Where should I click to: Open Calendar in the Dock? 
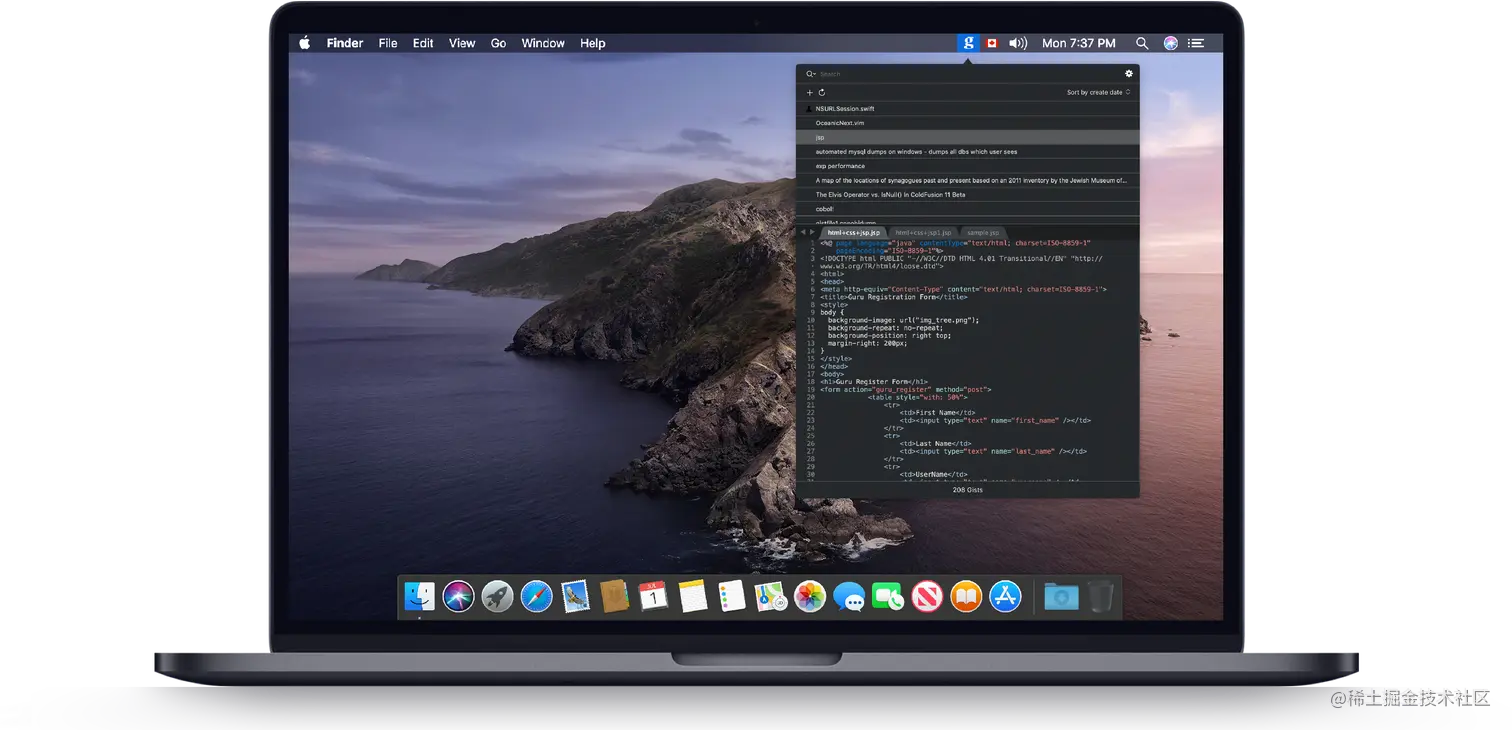click(x=653, y=597)
